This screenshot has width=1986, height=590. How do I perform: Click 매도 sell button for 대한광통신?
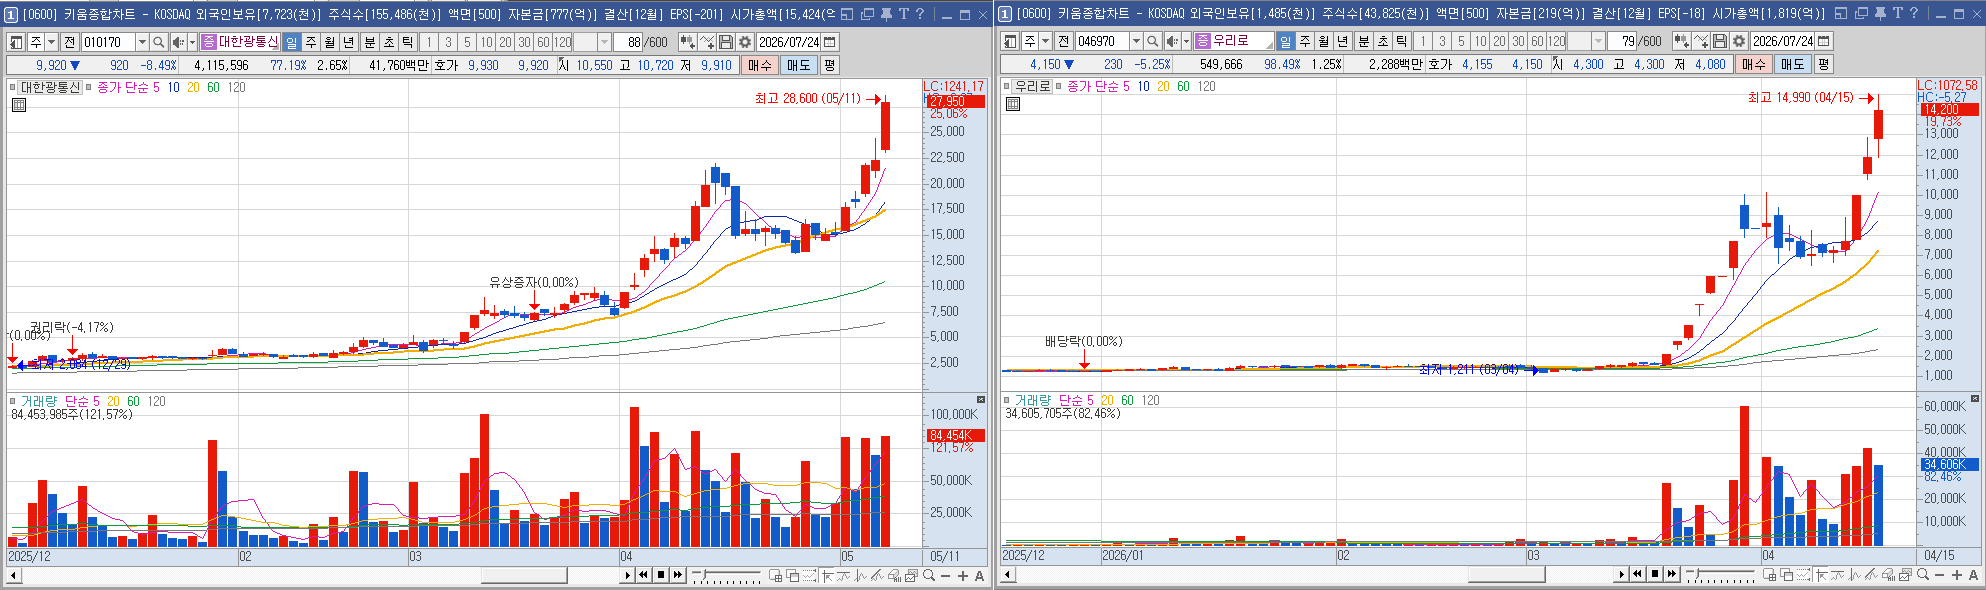(798, 65)
